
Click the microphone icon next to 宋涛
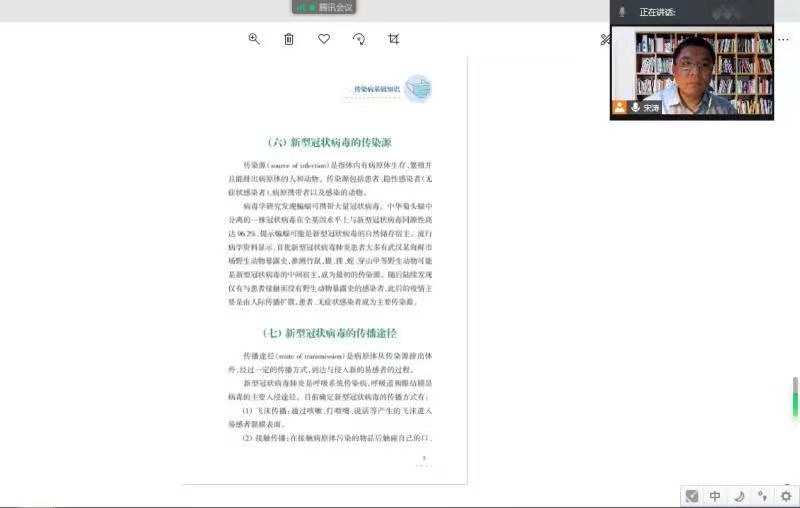[635, 107]
